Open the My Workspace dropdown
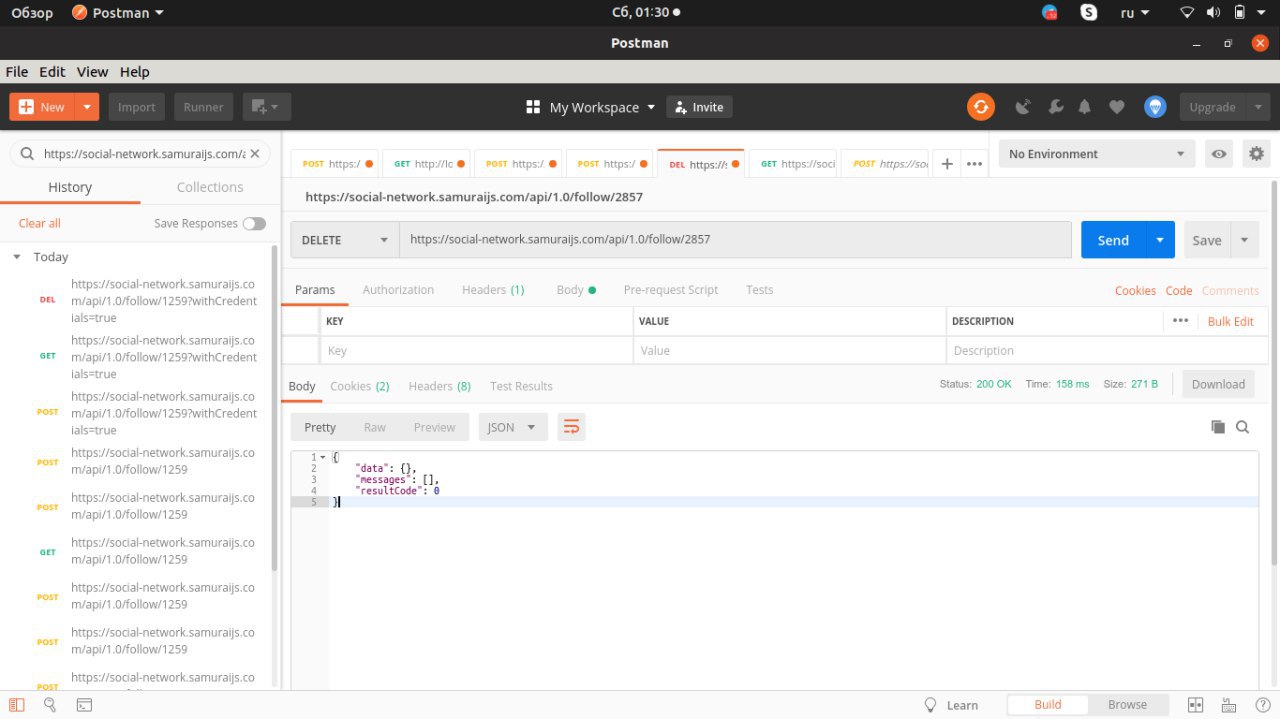Viewport: 1280px width, 719px height. [x=591, y=107]
